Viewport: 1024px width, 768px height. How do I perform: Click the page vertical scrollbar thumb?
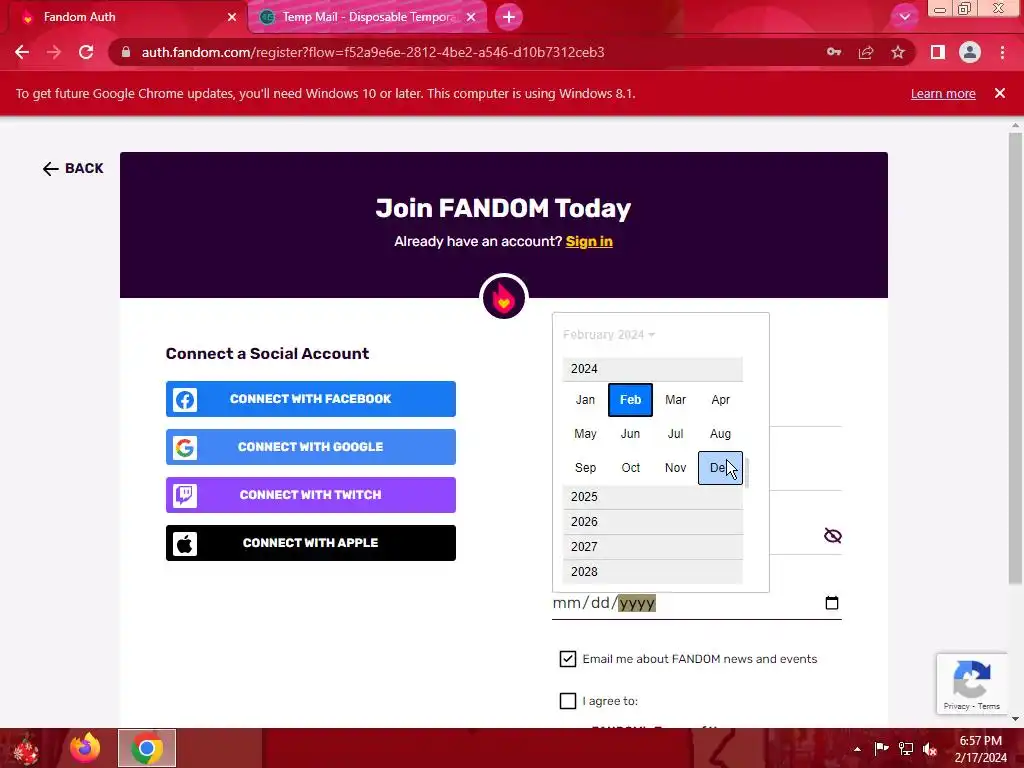coord(1015,358)
